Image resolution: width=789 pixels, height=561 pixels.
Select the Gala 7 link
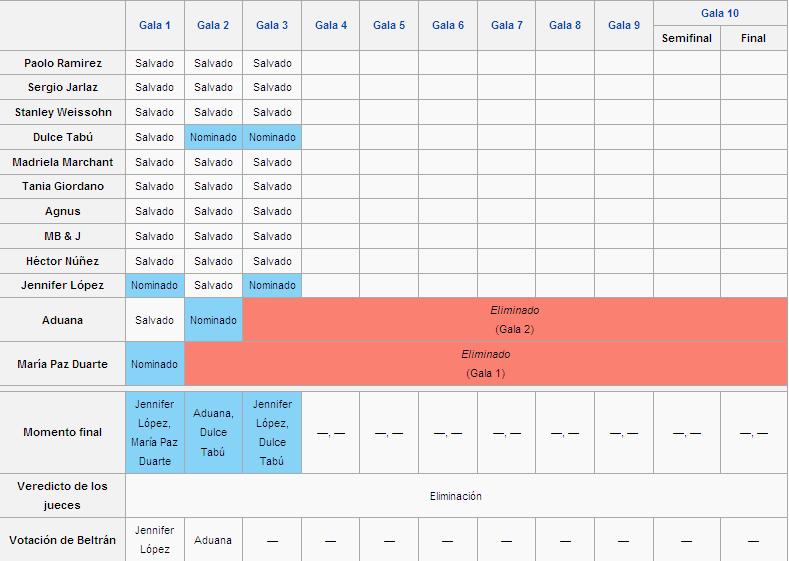507,25
